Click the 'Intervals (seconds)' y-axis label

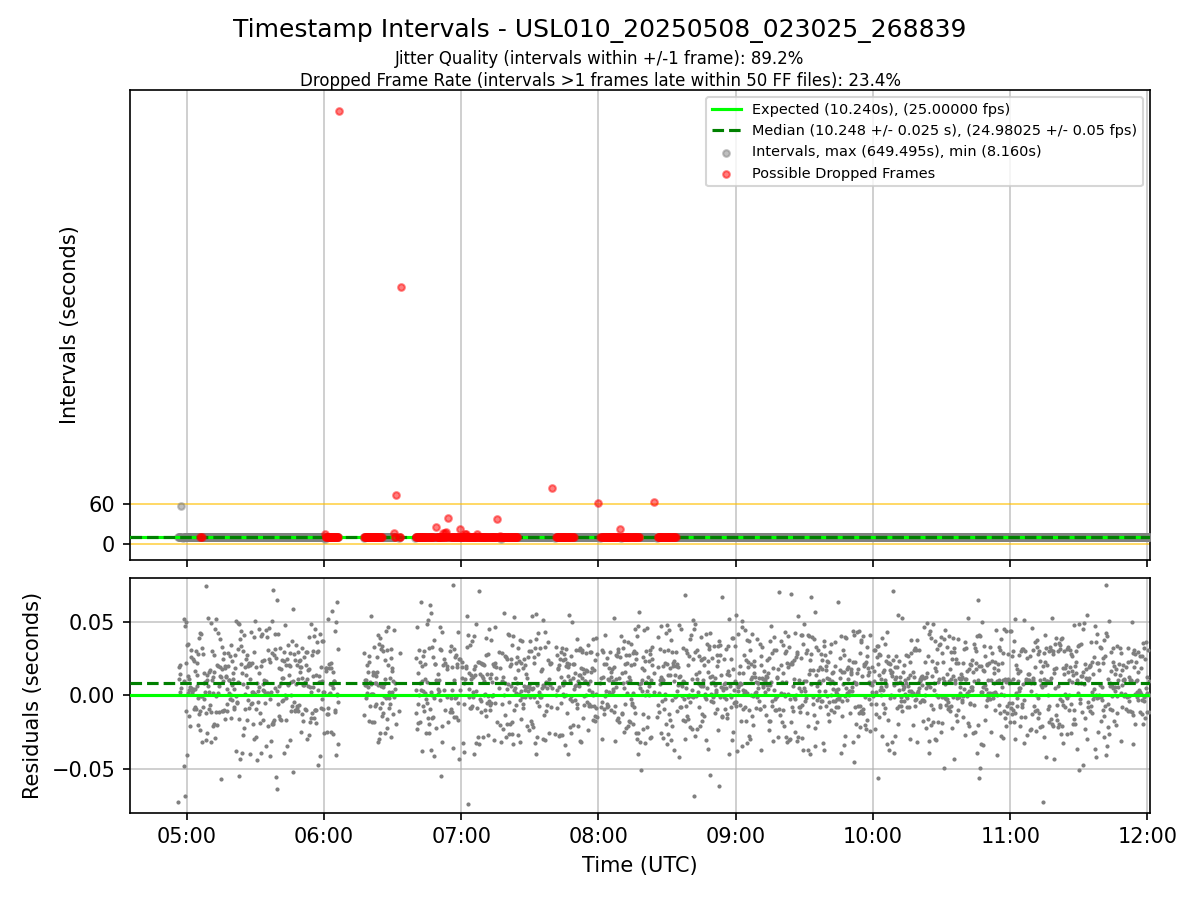(69, 325)
